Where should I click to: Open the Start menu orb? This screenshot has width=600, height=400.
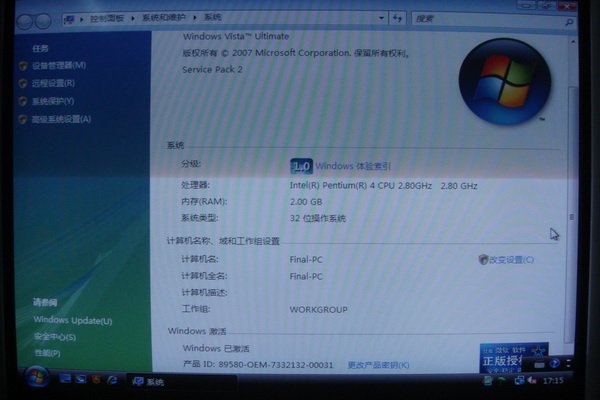[x=37, y=377]
